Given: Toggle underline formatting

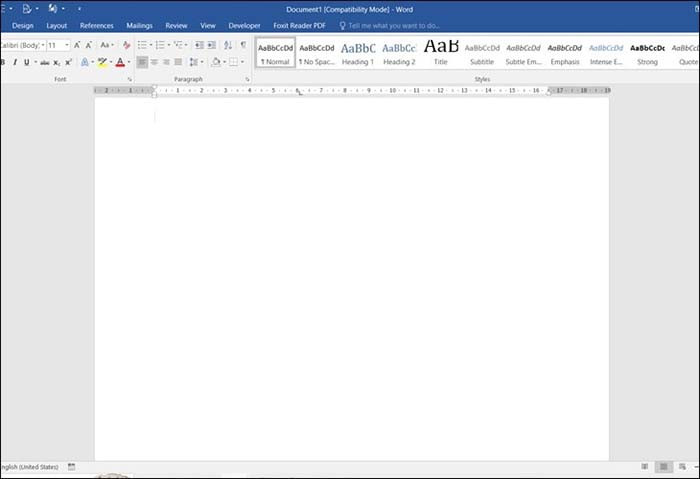Looking at the screenshot, I should (x=26, y=62).
